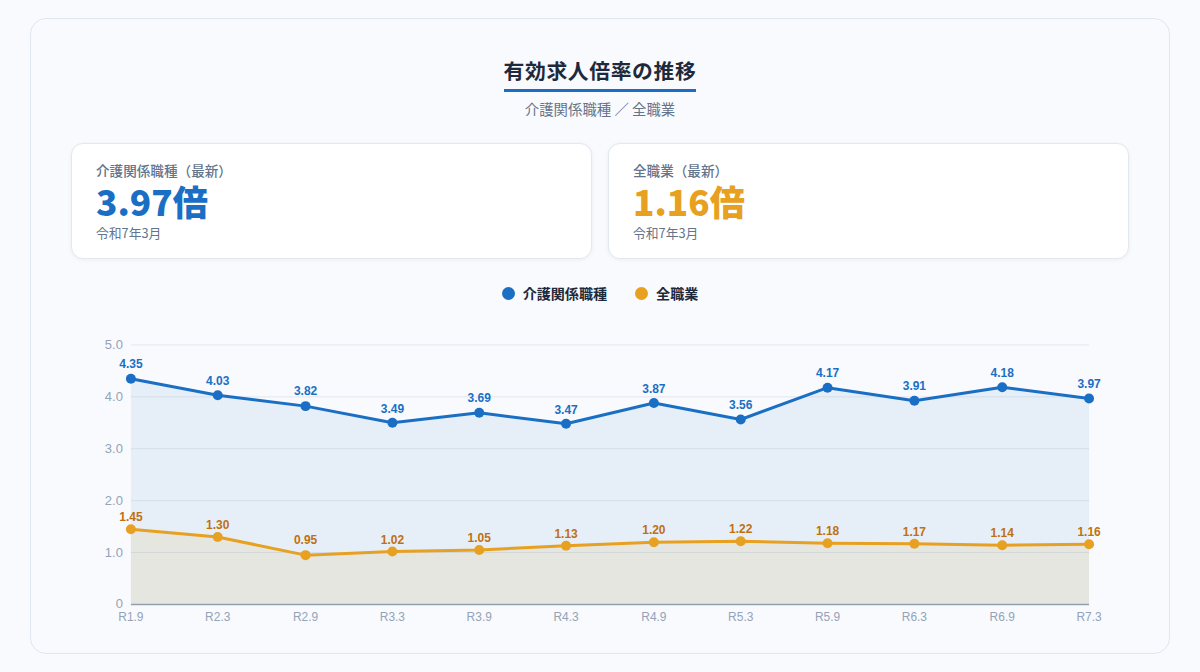Click the orange 1.45 point marker at R1.9
This screenshot has height=672, width=1200.
[x=131, y=529]
